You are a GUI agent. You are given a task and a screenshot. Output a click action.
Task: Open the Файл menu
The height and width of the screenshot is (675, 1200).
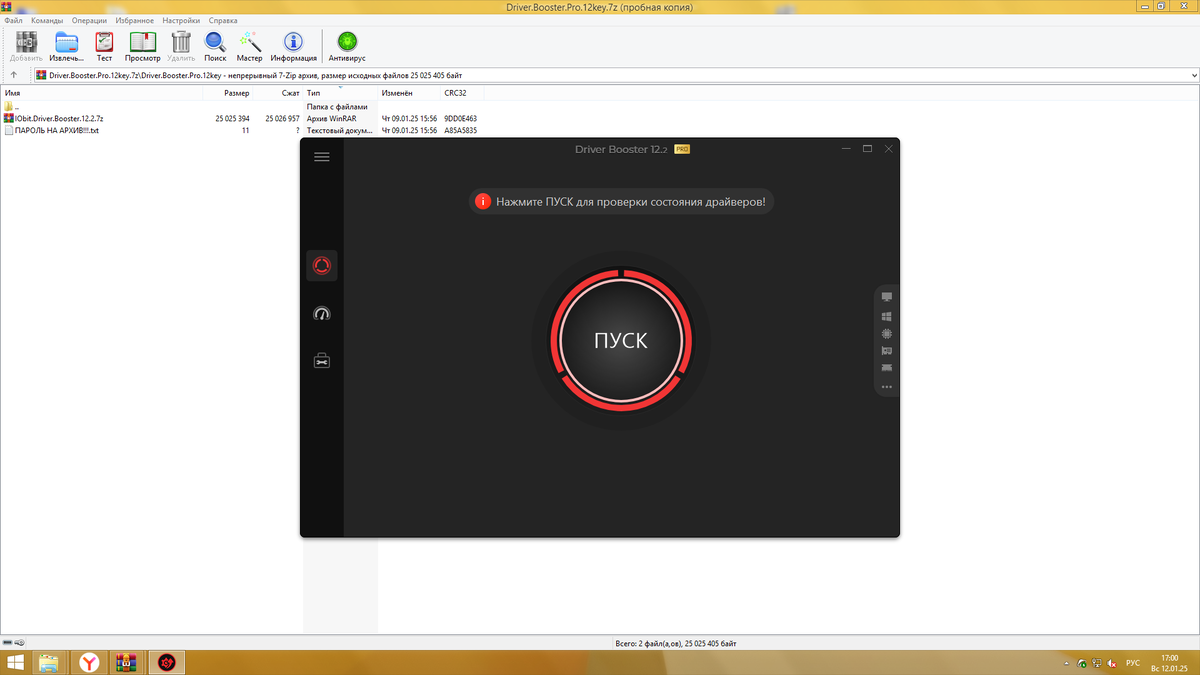pos(13,20)
